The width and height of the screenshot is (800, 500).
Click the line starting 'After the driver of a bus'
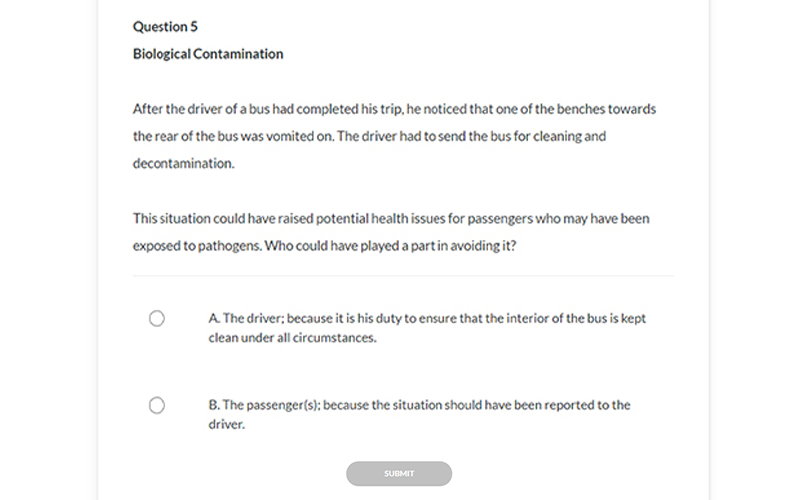(394, 109)
